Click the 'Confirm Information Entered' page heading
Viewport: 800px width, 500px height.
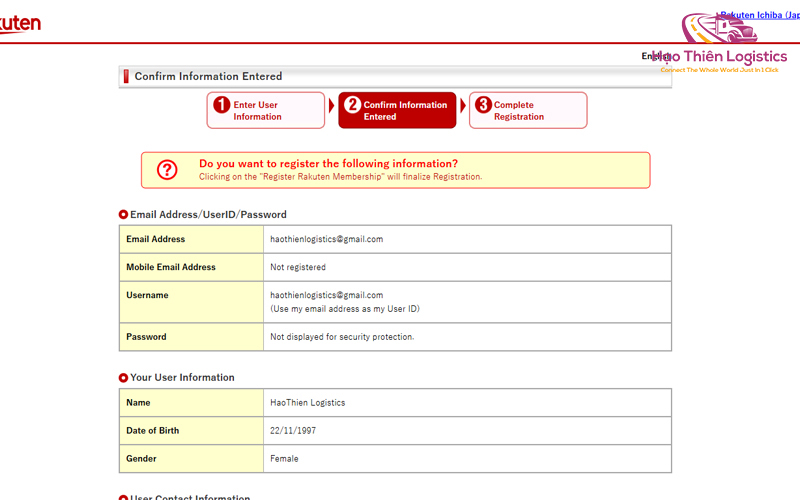click(208, 77)
